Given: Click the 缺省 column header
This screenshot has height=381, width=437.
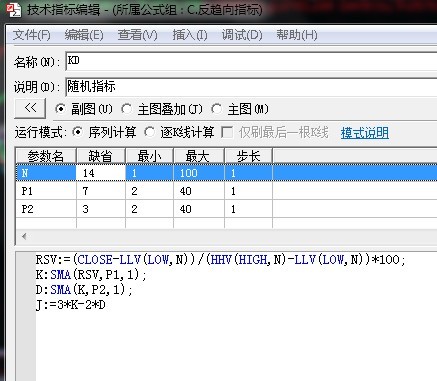Looking at the screenshot, I should tap(101, 156).
